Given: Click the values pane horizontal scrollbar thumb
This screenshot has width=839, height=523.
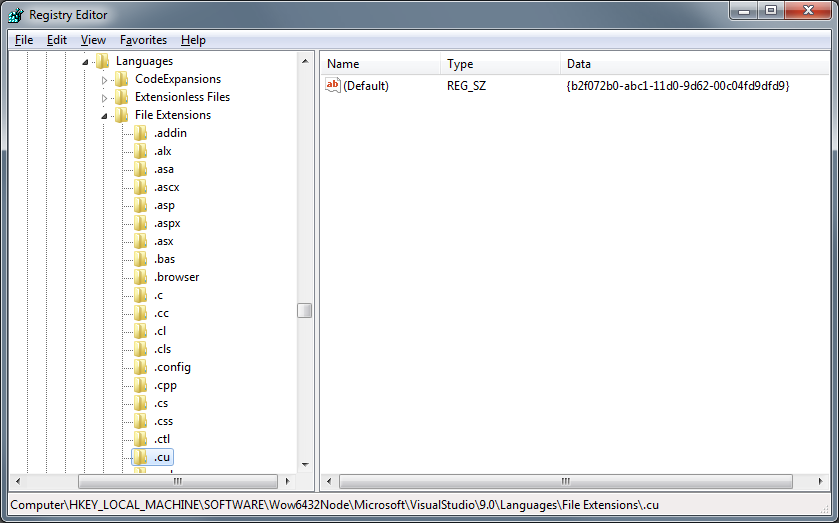Looking at the screenshot, I should click(x=566, y=481).
